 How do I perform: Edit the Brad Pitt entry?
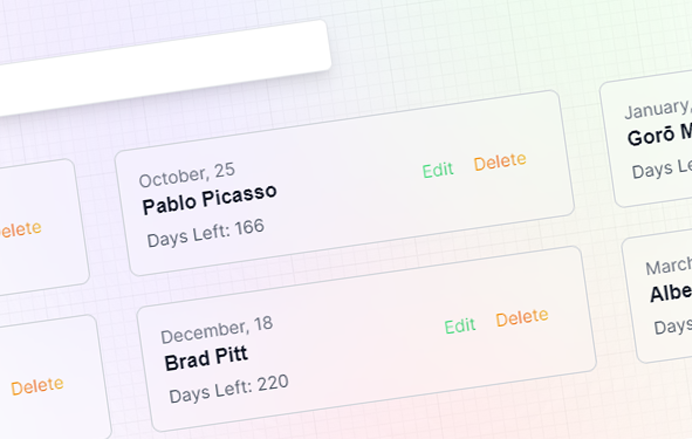coord(460,326)
